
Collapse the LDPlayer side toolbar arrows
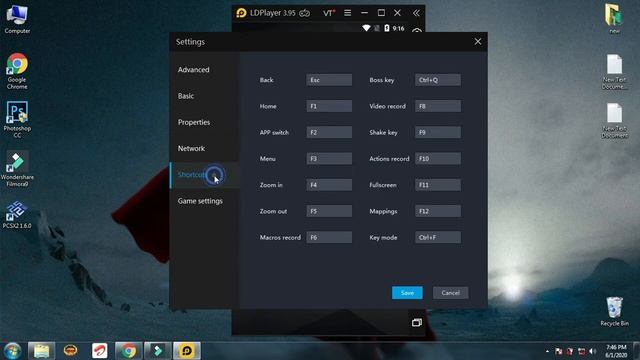coord(416,13)
